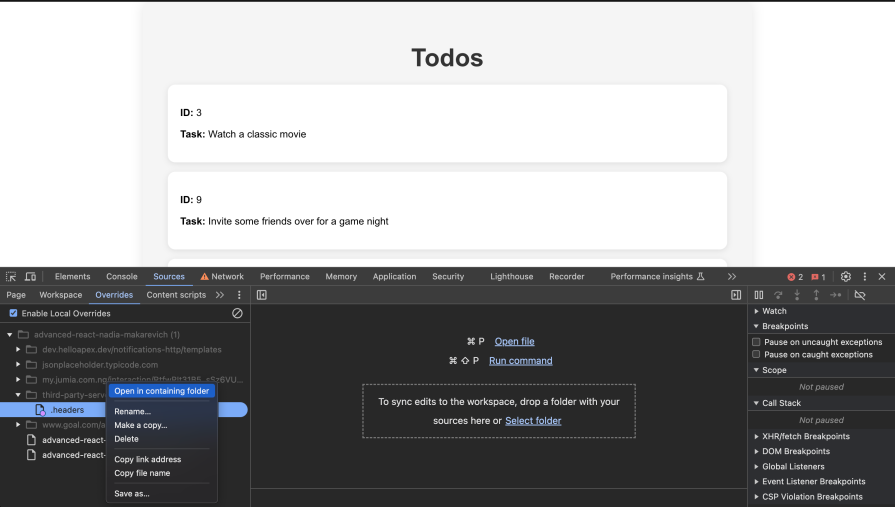Expand XHR/fetch Breakpoints section
895x507 pixels.
point(756,436)
